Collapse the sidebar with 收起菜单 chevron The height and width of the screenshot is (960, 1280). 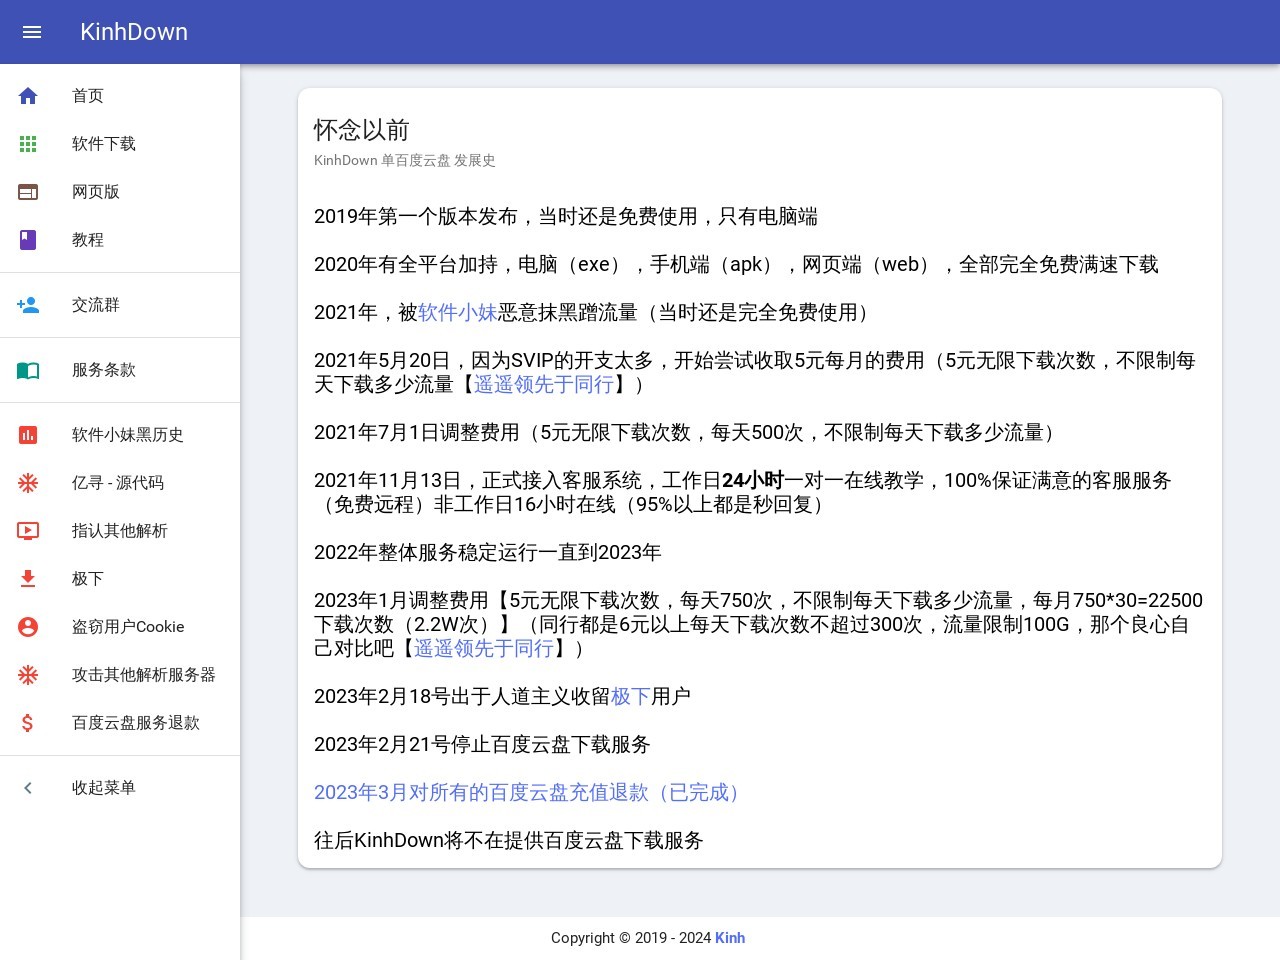[28, 788]
